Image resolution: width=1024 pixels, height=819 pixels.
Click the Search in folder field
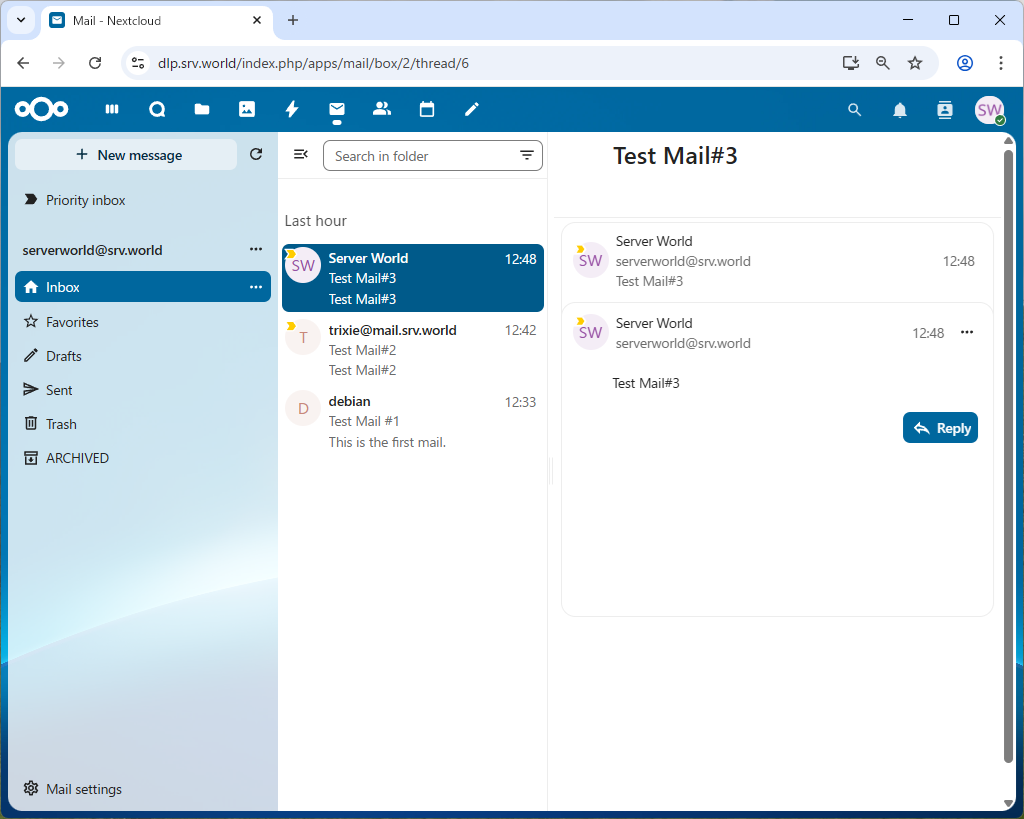[420, 156]
